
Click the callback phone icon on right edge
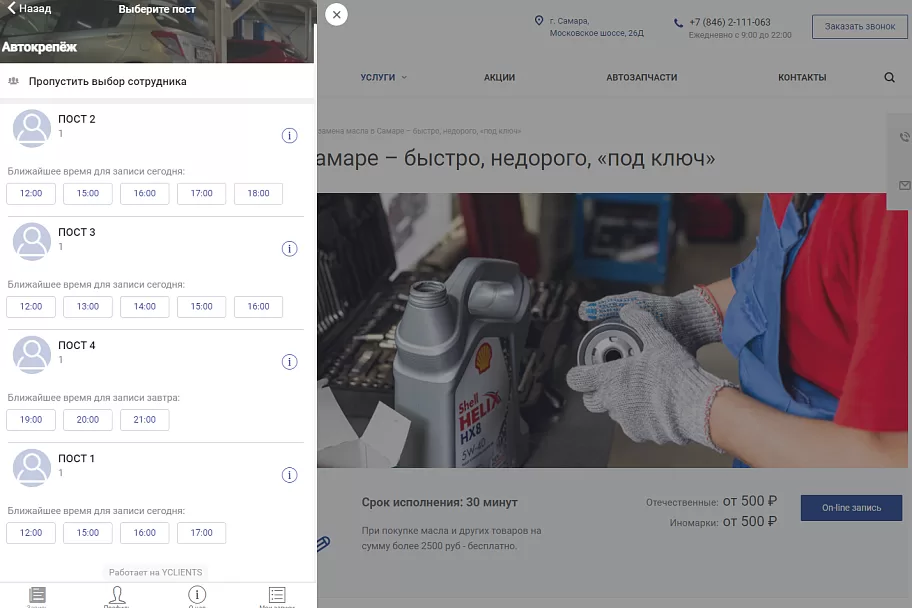904,137
